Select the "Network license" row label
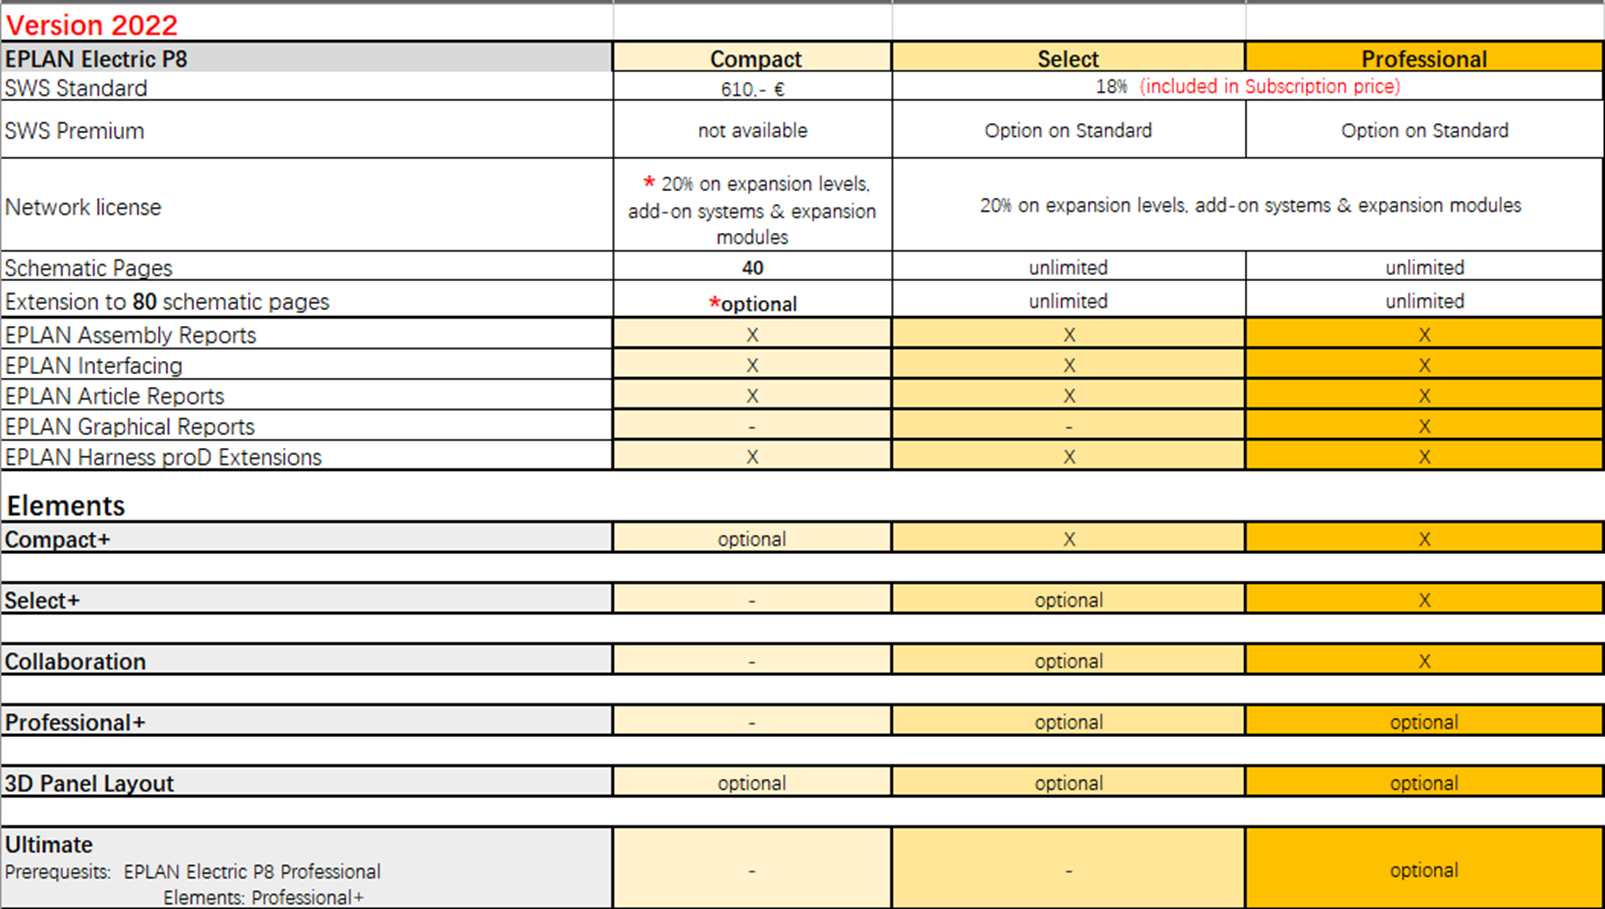Image resolution: width=1605 pixels, height=909 pixels. [x=83, y=207]
